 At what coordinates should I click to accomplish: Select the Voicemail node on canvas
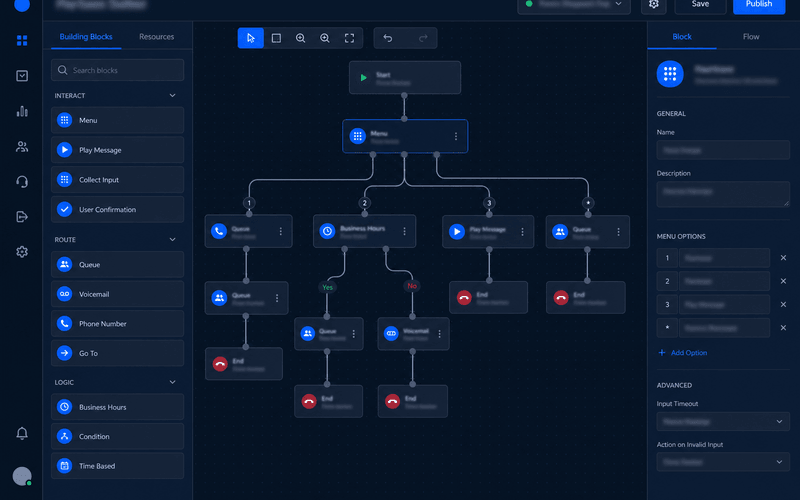(413, 334)
